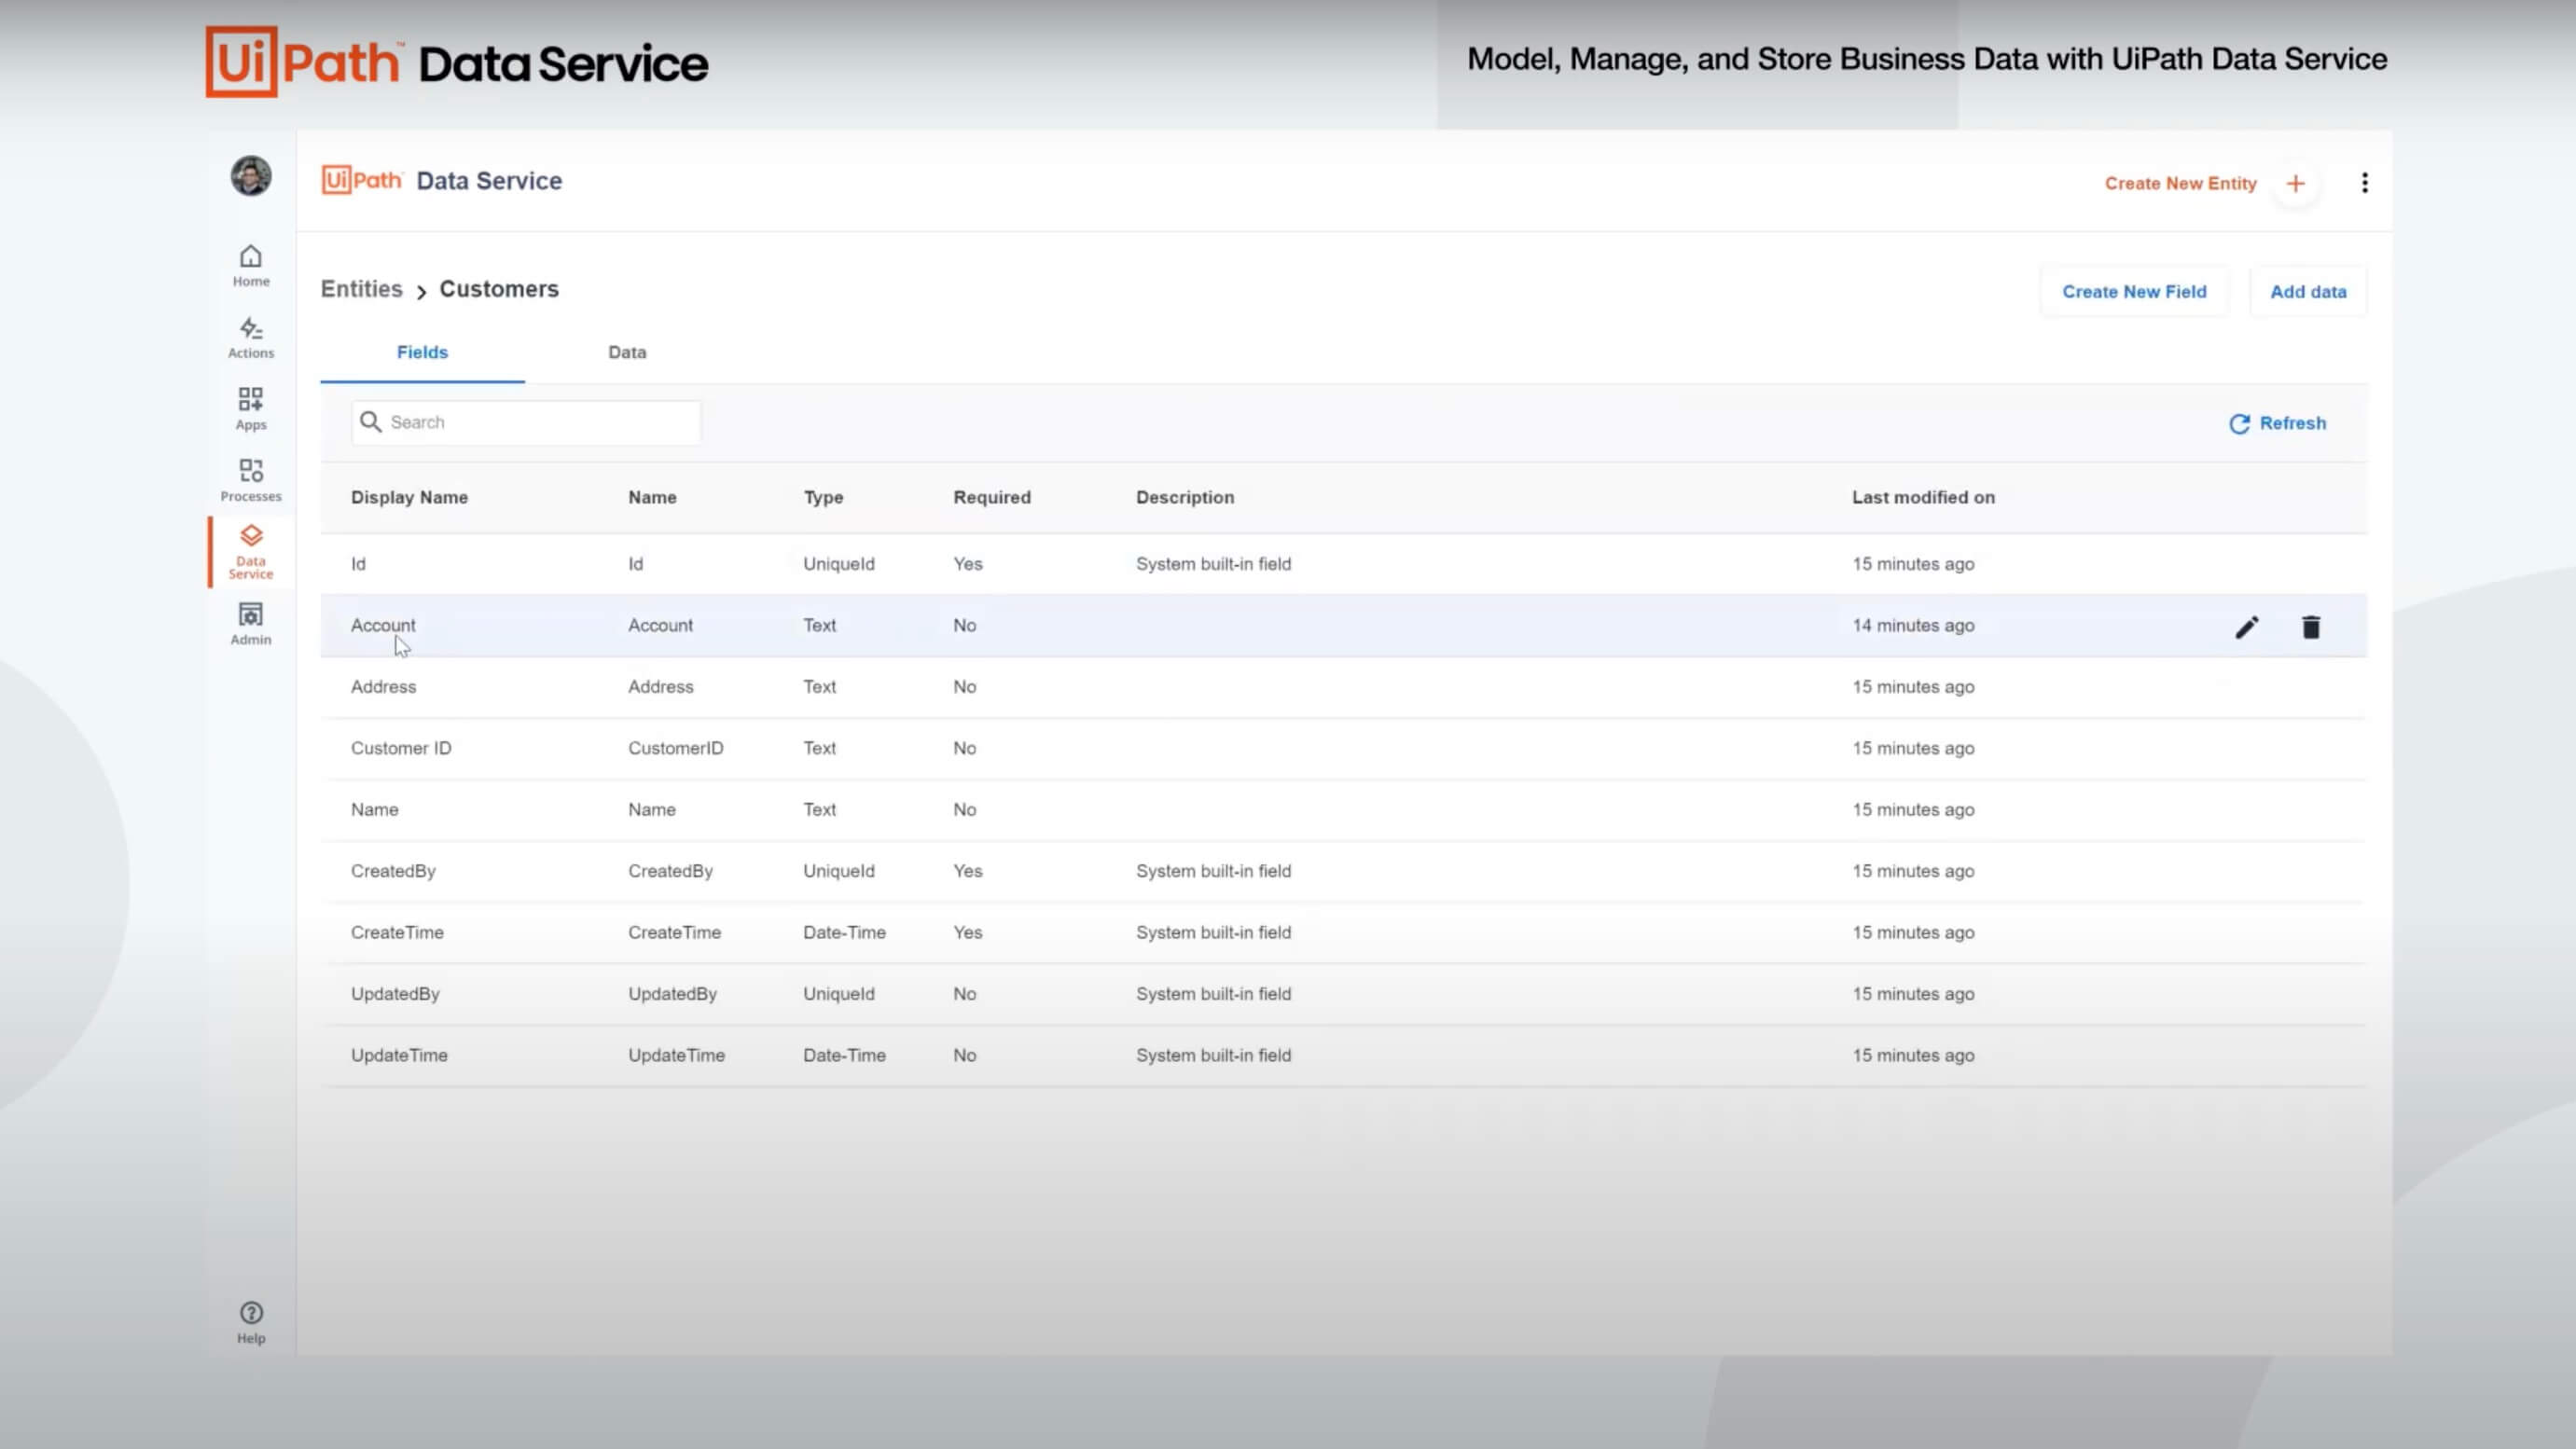Sort by the Required column header

pos(991,497)
